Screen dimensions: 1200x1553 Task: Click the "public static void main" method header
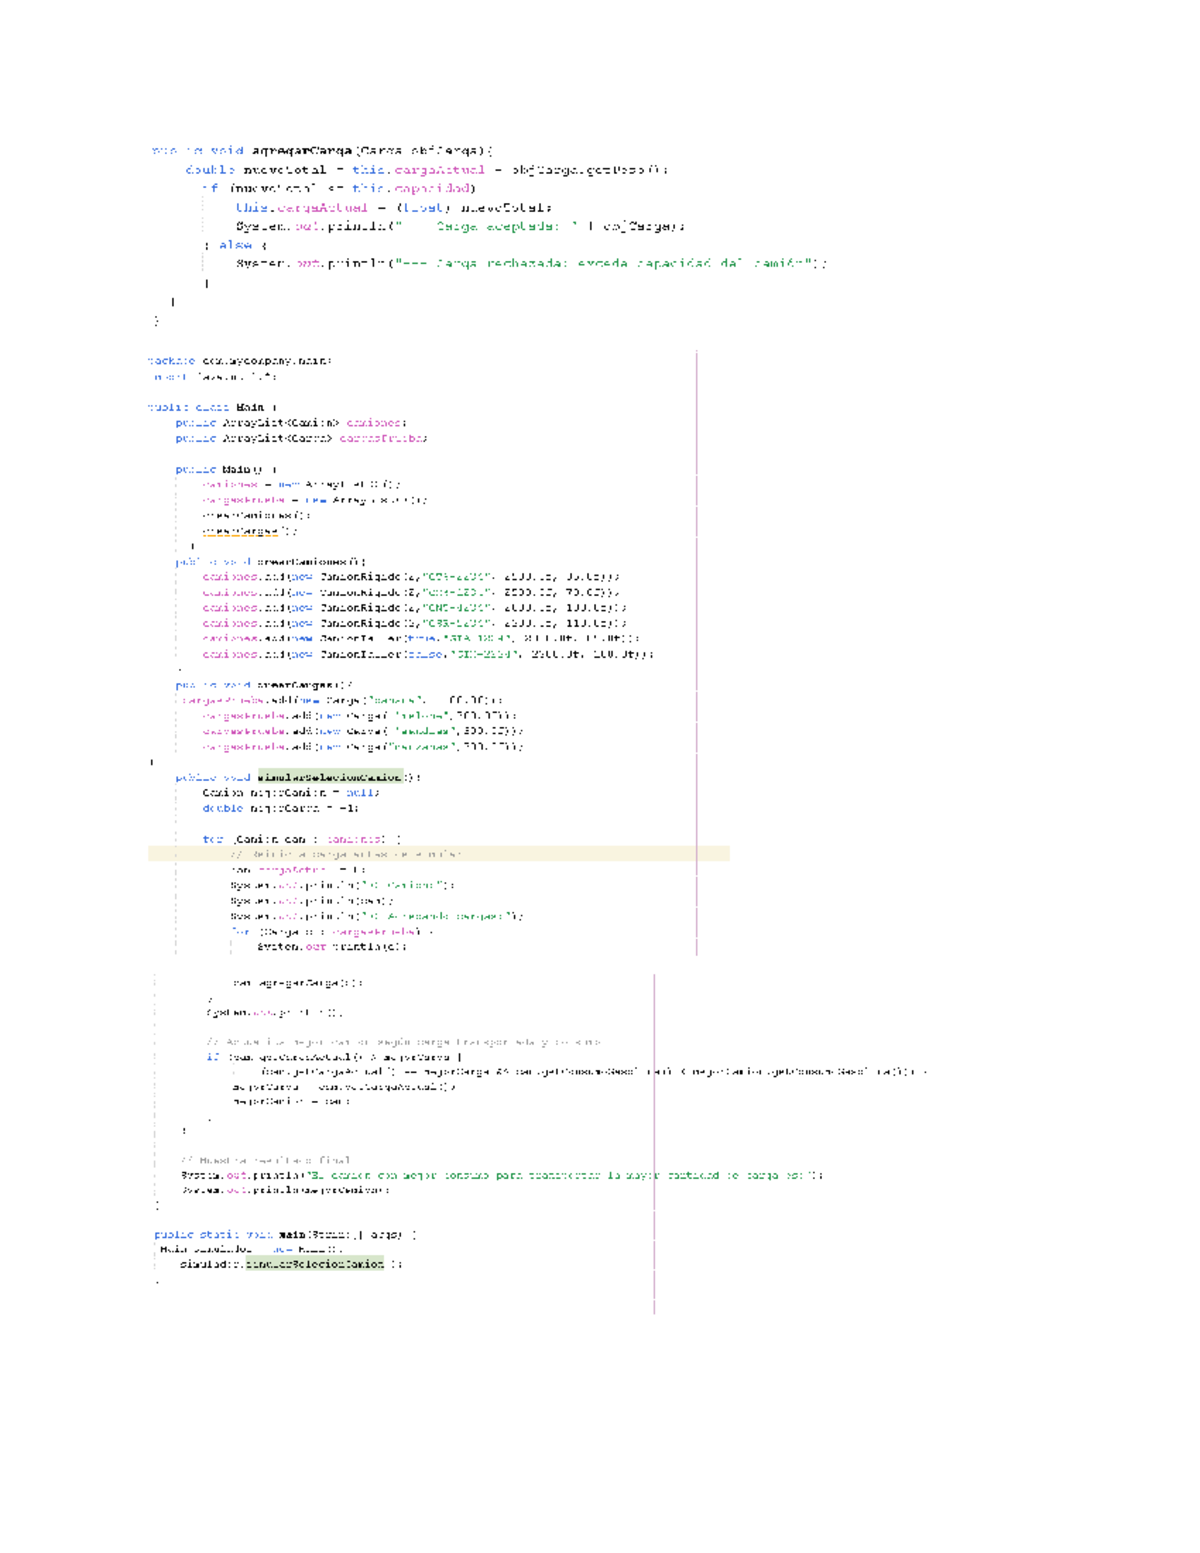click(x=286, y=1235)
